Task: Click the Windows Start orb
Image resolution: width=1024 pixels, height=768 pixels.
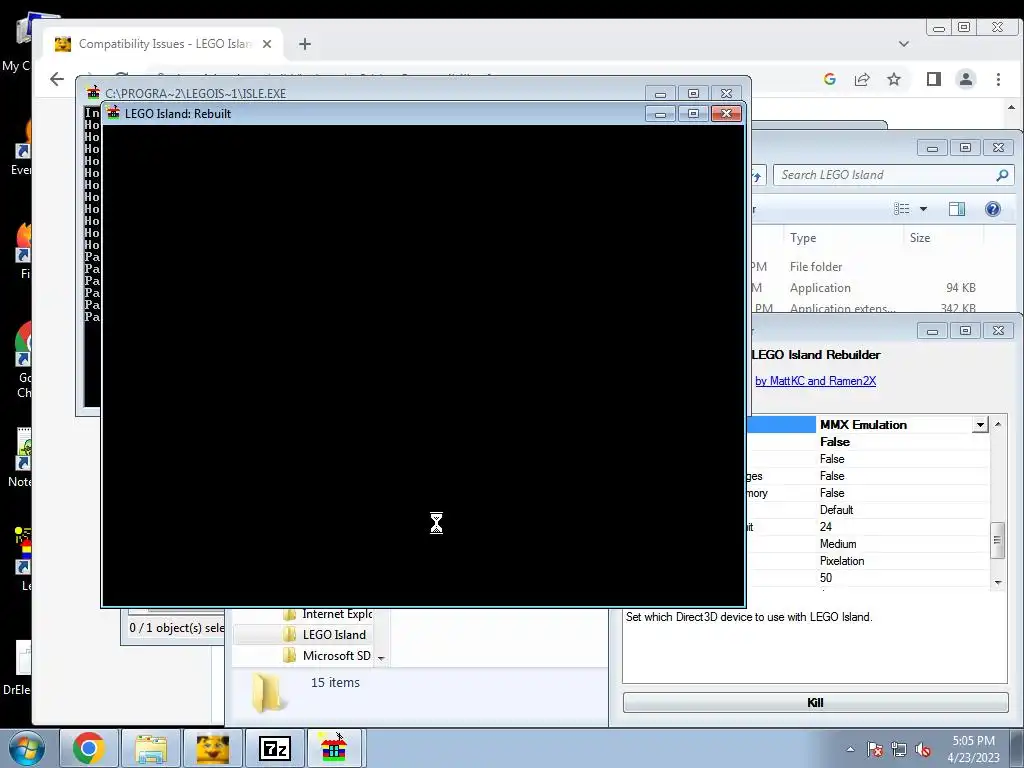Action: [x=26, y=748]
